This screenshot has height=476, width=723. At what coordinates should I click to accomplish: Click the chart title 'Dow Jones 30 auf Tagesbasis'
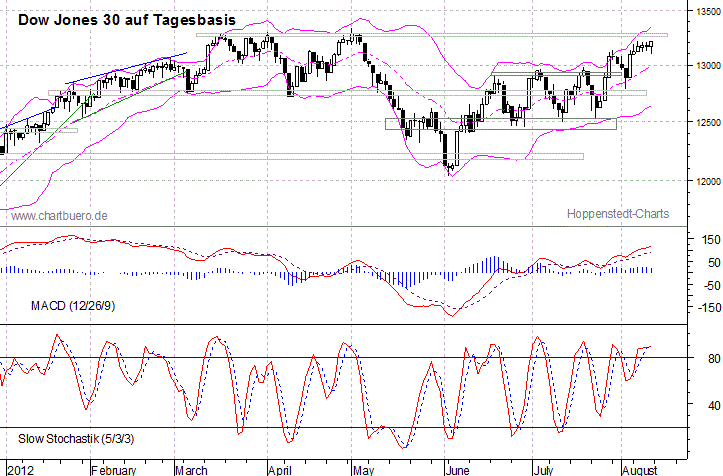pos(127,20)
